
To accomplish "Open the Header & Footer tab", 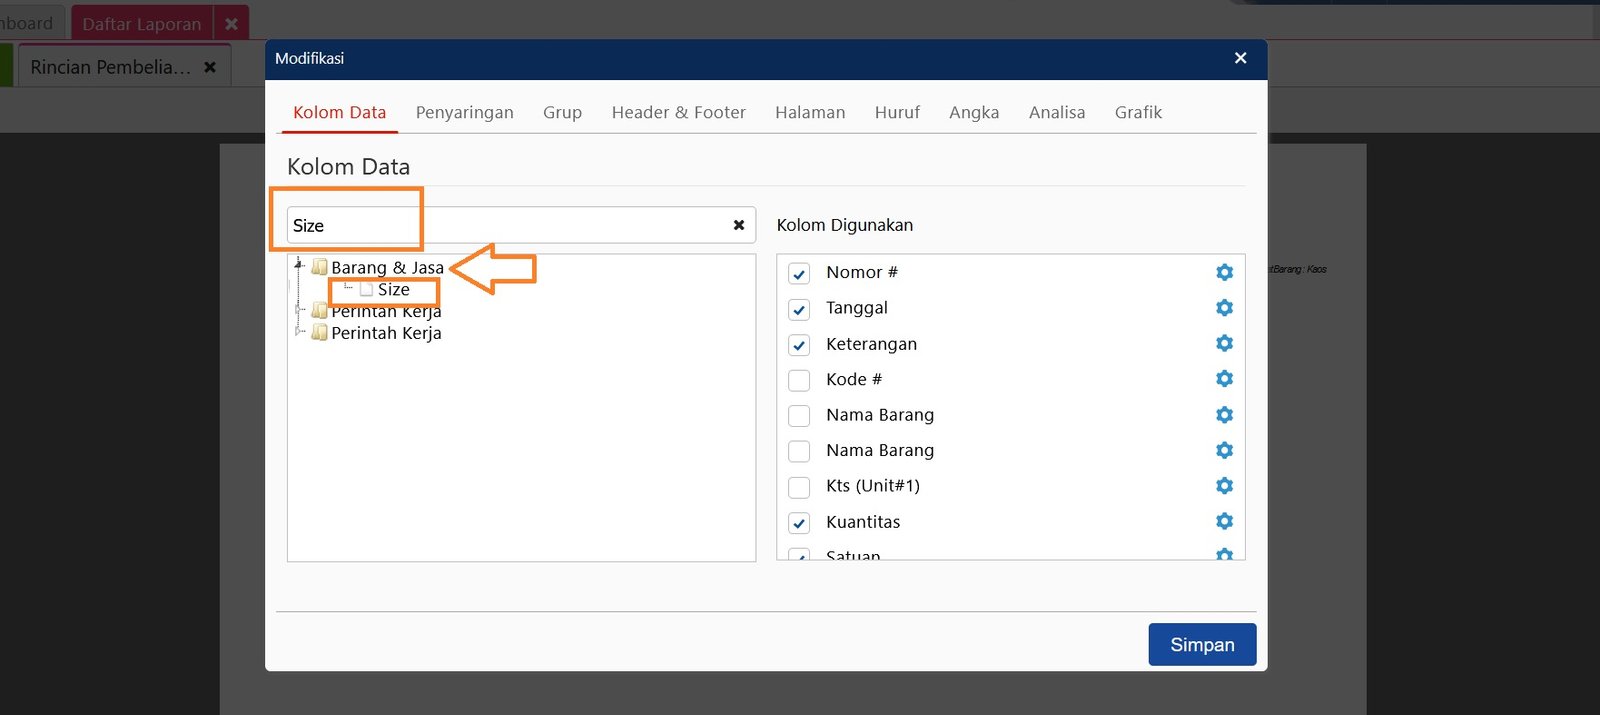I will (678, 113).
